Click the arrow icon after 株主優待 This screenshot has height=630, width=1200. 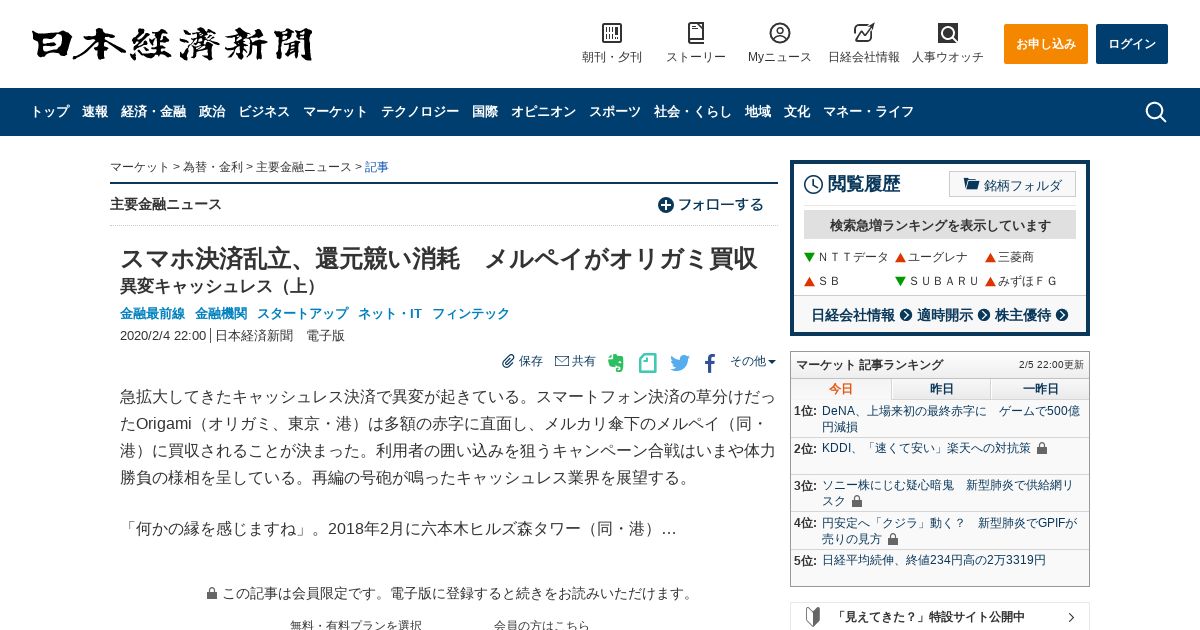point(1062,315)
